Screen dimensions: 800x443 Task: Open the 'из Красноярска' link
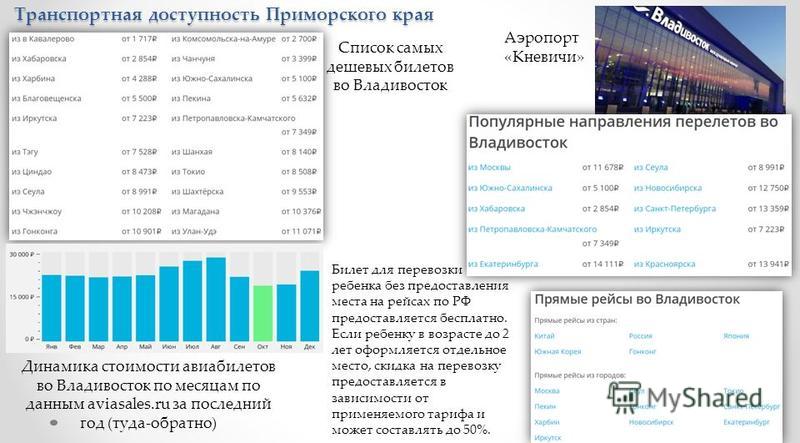click(x=664, y=264)
